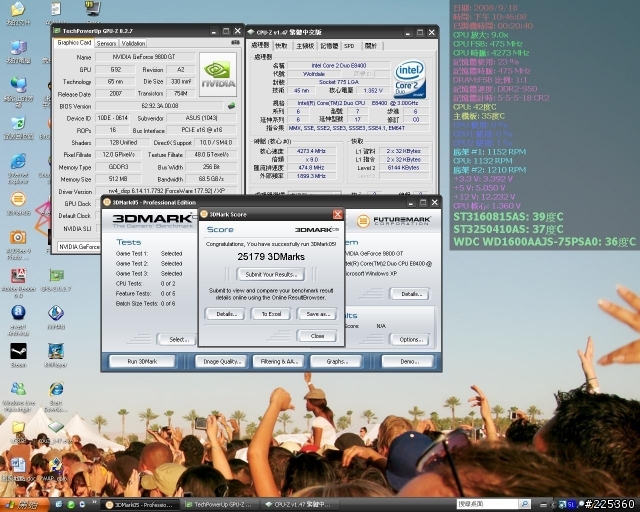This screenshot has width=640, height=512.
Task: Click the Start button on the taskbar
Action: tap(24, 505)
